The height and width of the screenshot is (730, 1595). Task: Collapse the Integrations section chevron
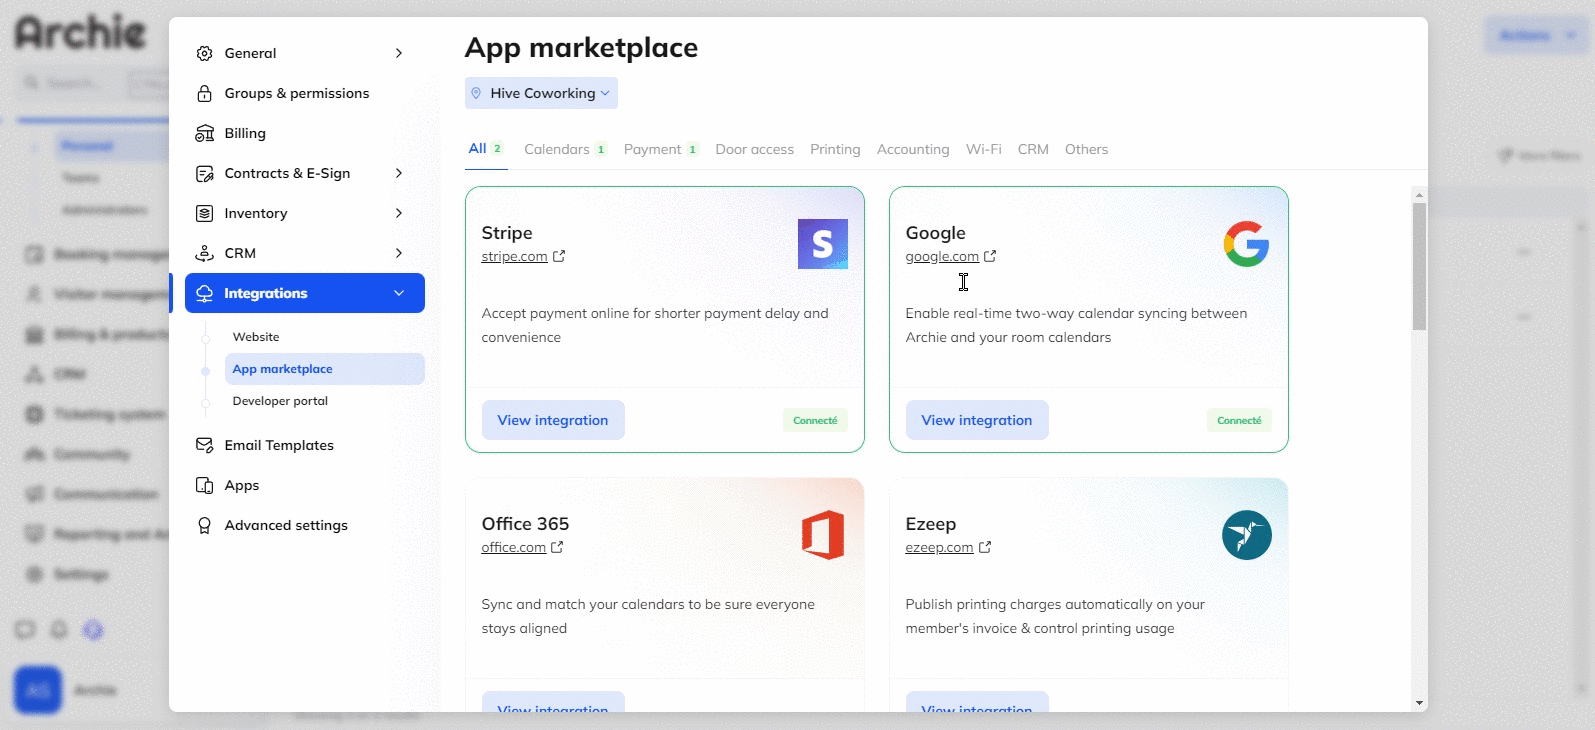[x=399, y=293]
